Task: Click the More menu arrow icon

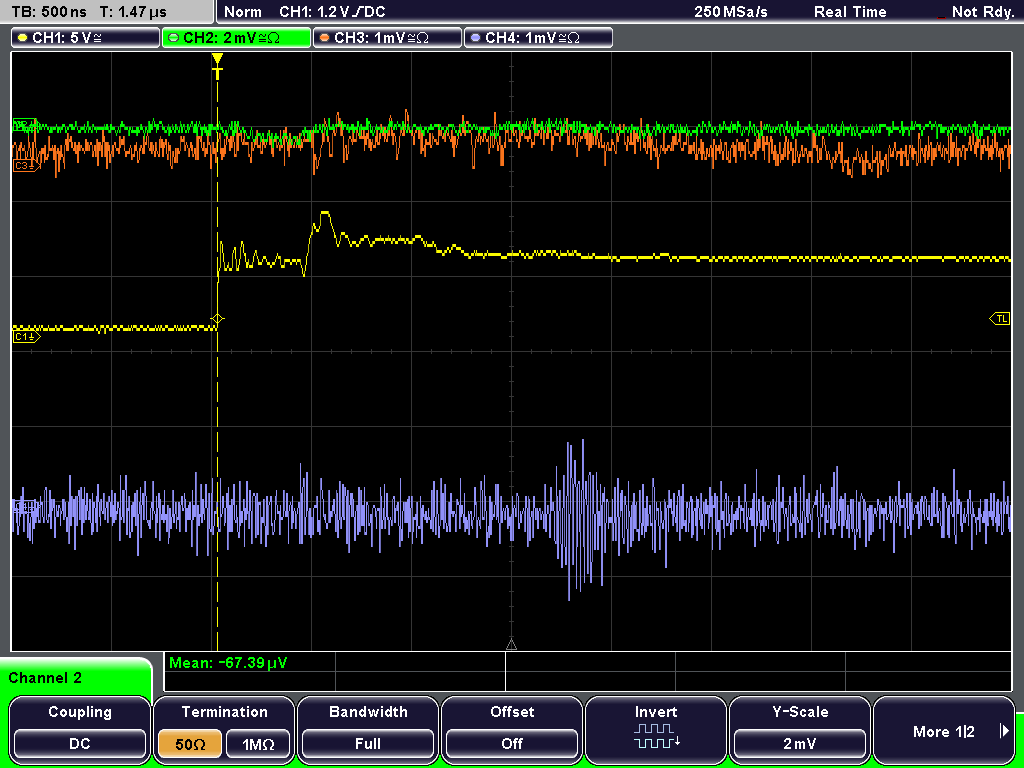Action: coord(1004,731)
